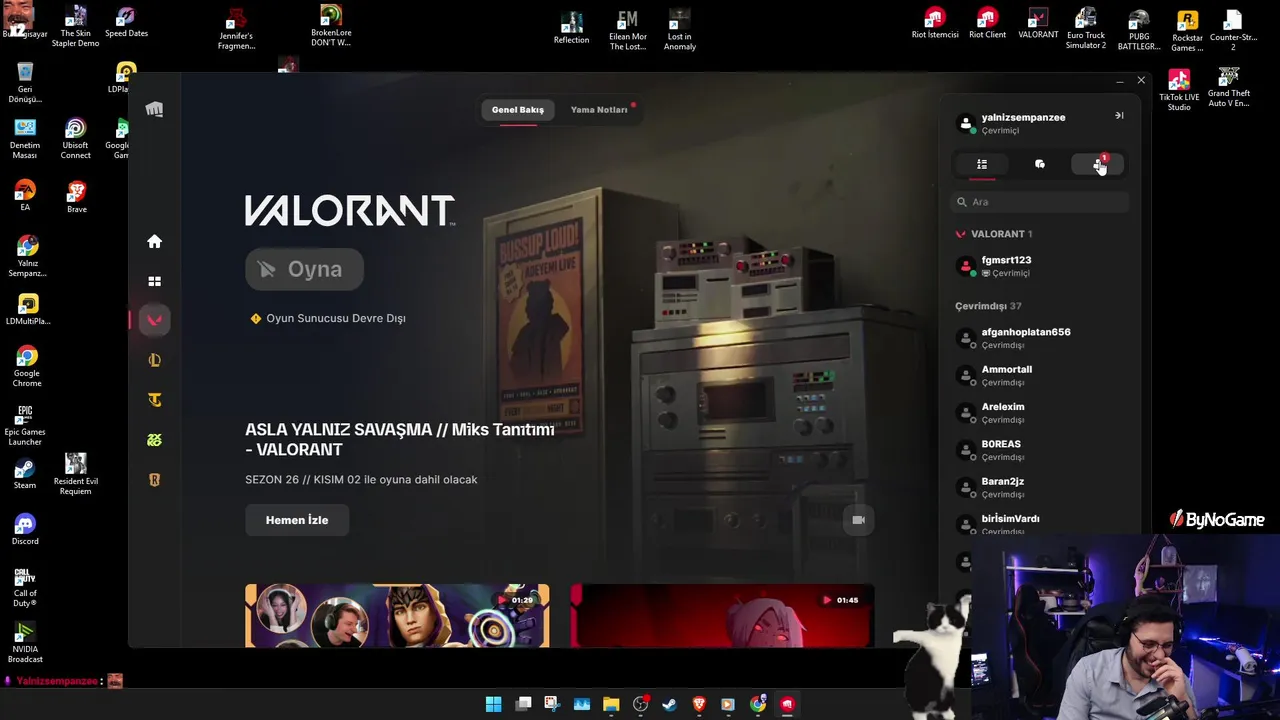The image size is (1280, 720).
Task: Open Brave browser on taskbar
Action: (x=699, y=704)
